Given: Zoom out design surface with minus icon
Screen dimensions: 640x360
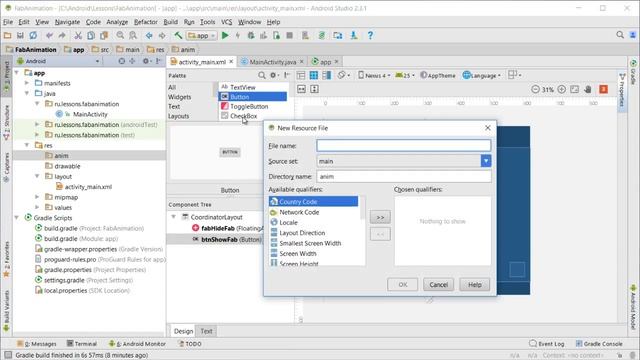Looking at the screenshot, I should click(536, 89).
